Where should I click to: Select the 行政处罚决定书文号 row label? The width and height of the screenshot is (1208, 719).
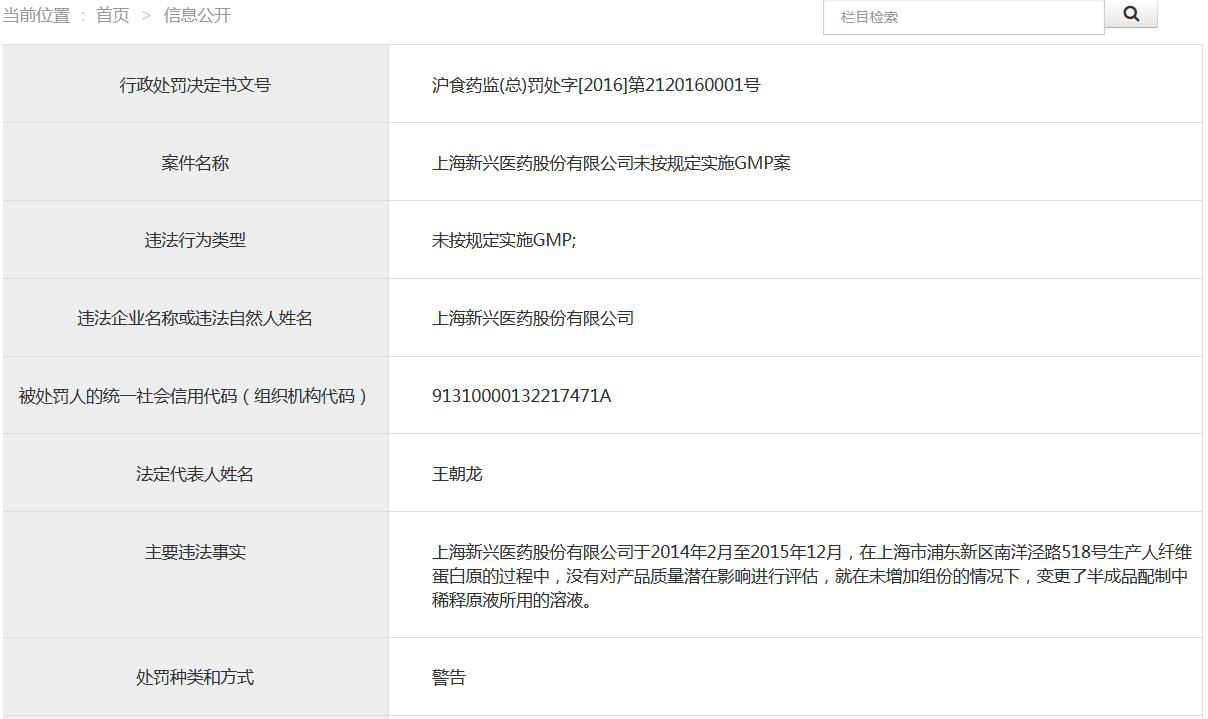(x=195, y=85)
